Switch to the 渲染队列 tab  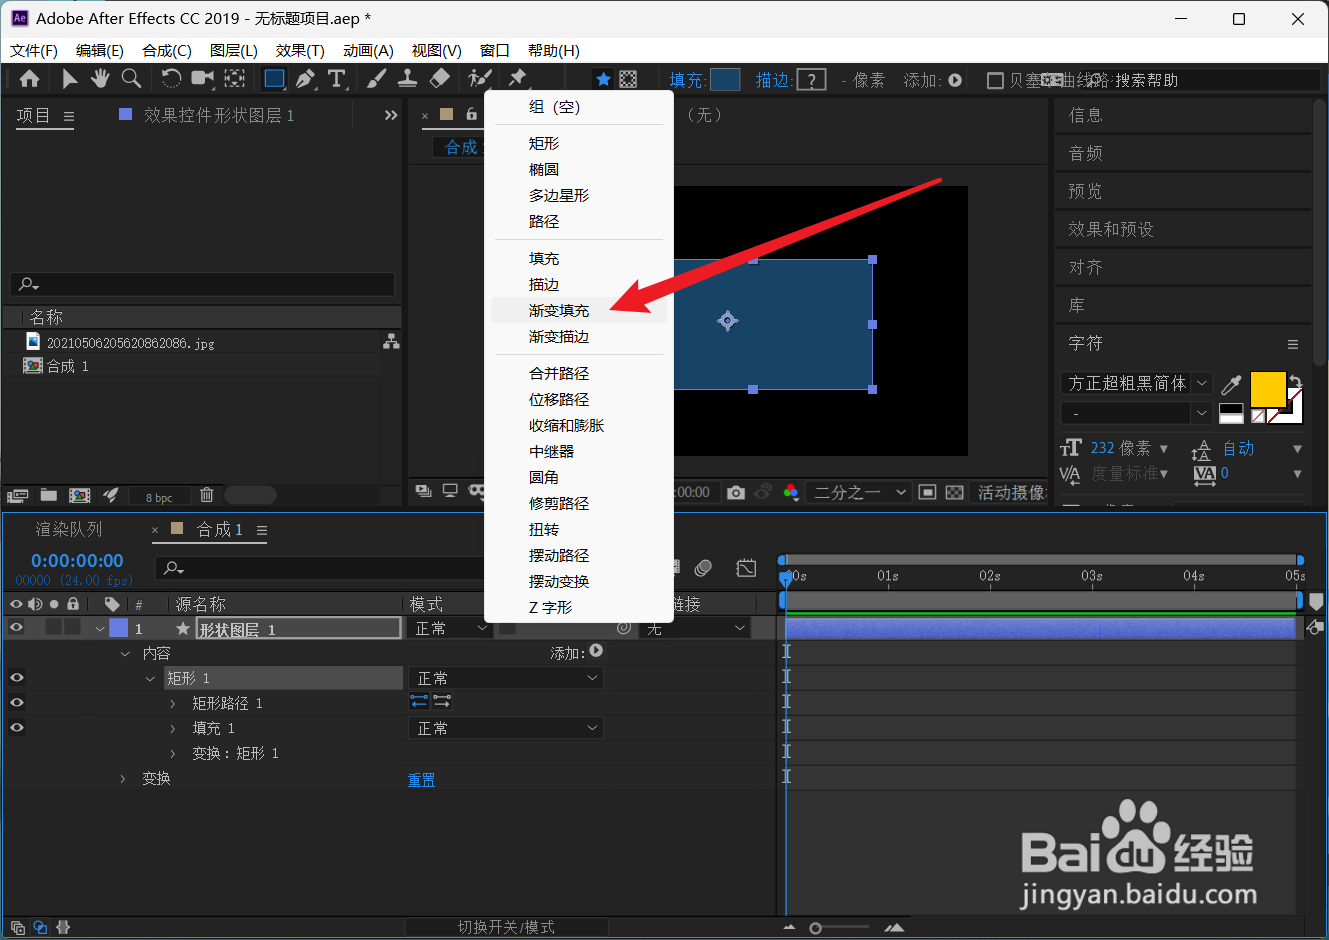coord(69,529)
